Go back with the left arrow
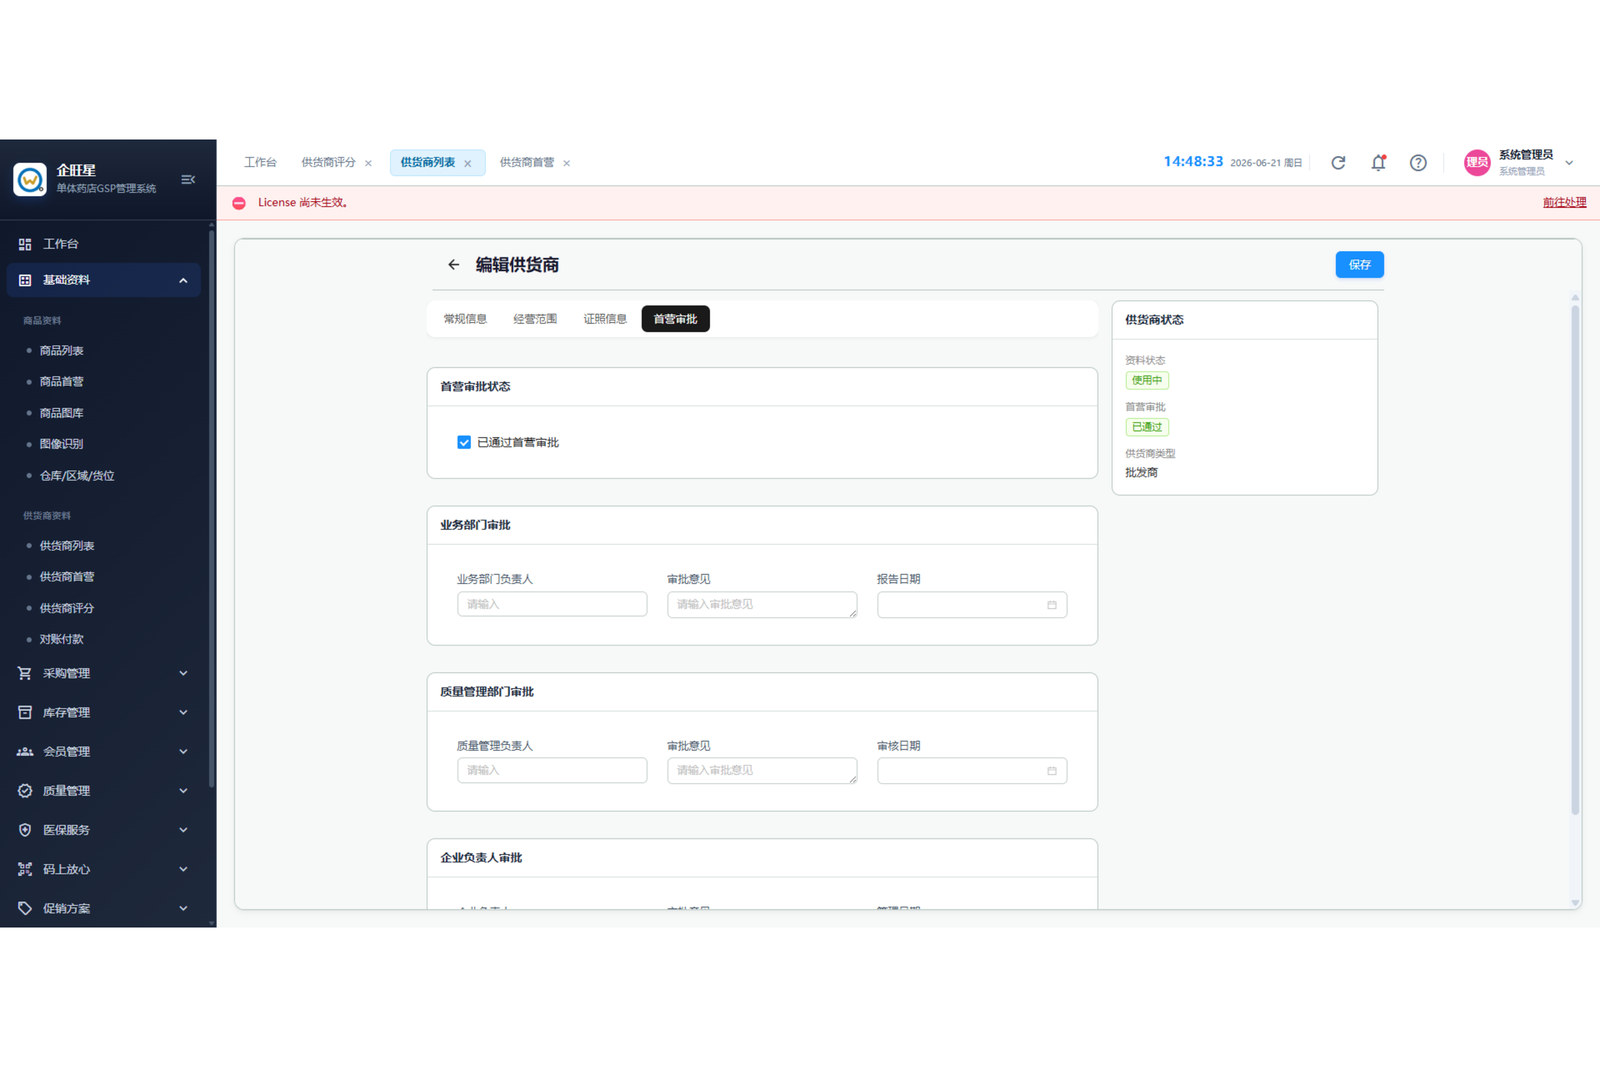Viewport: 1600px width, 1067px height. [454, 265]
